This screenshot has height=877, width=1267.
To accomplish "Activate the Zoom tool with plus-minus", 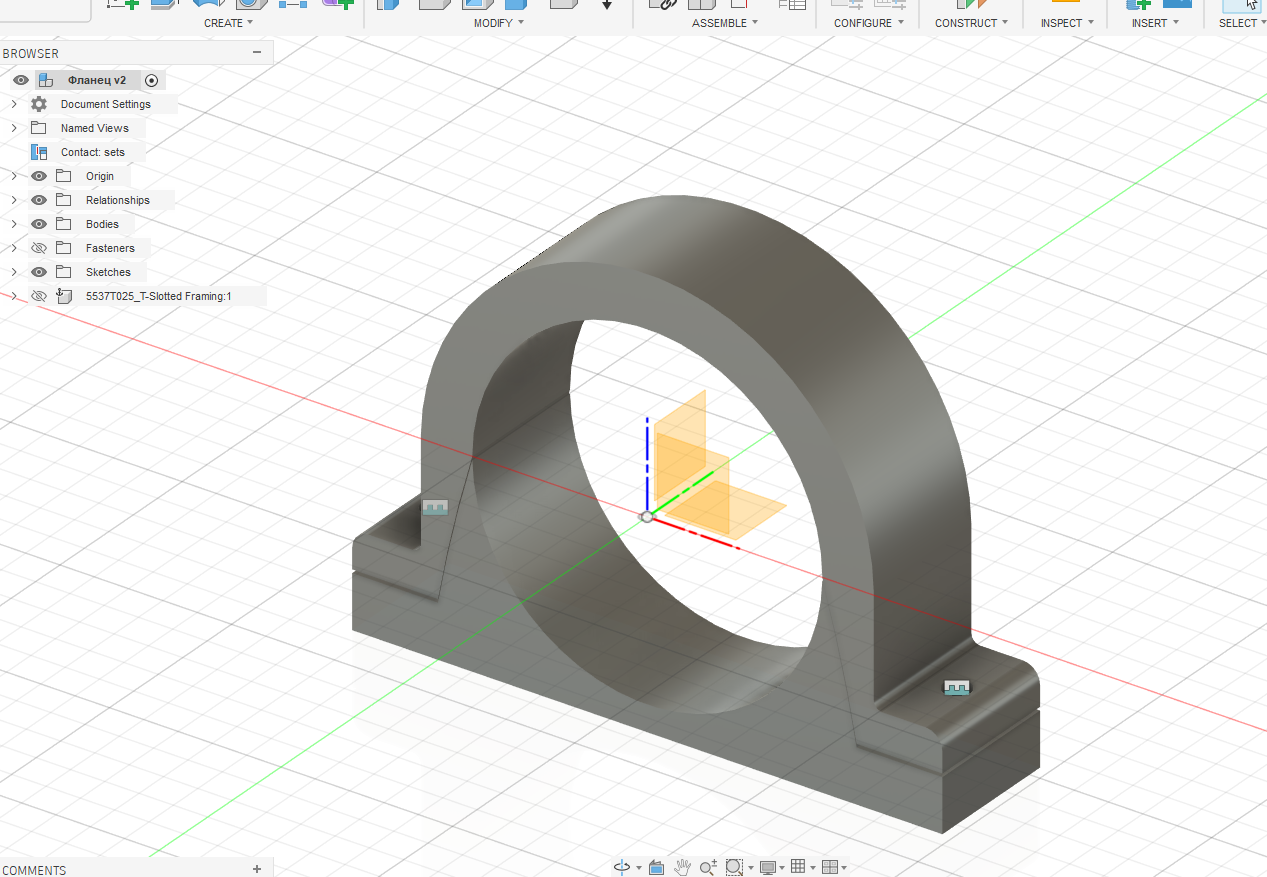I will coord(708,867).
